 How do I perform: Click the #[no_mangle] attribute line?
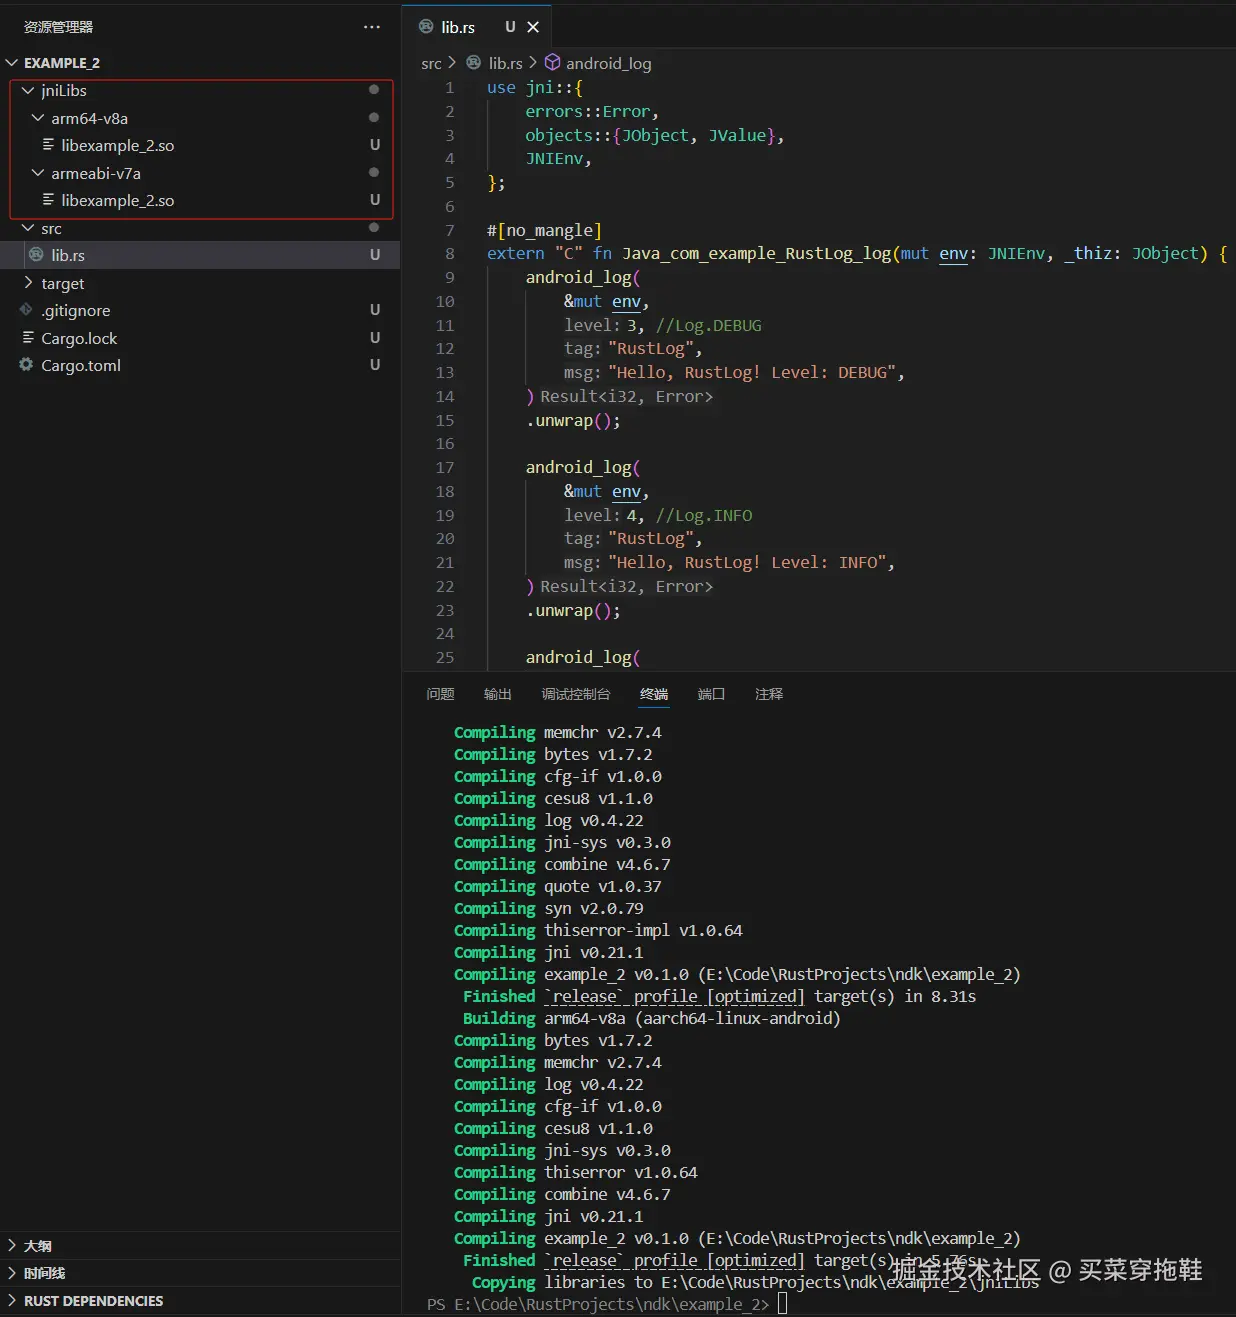(x=544, y=230)
